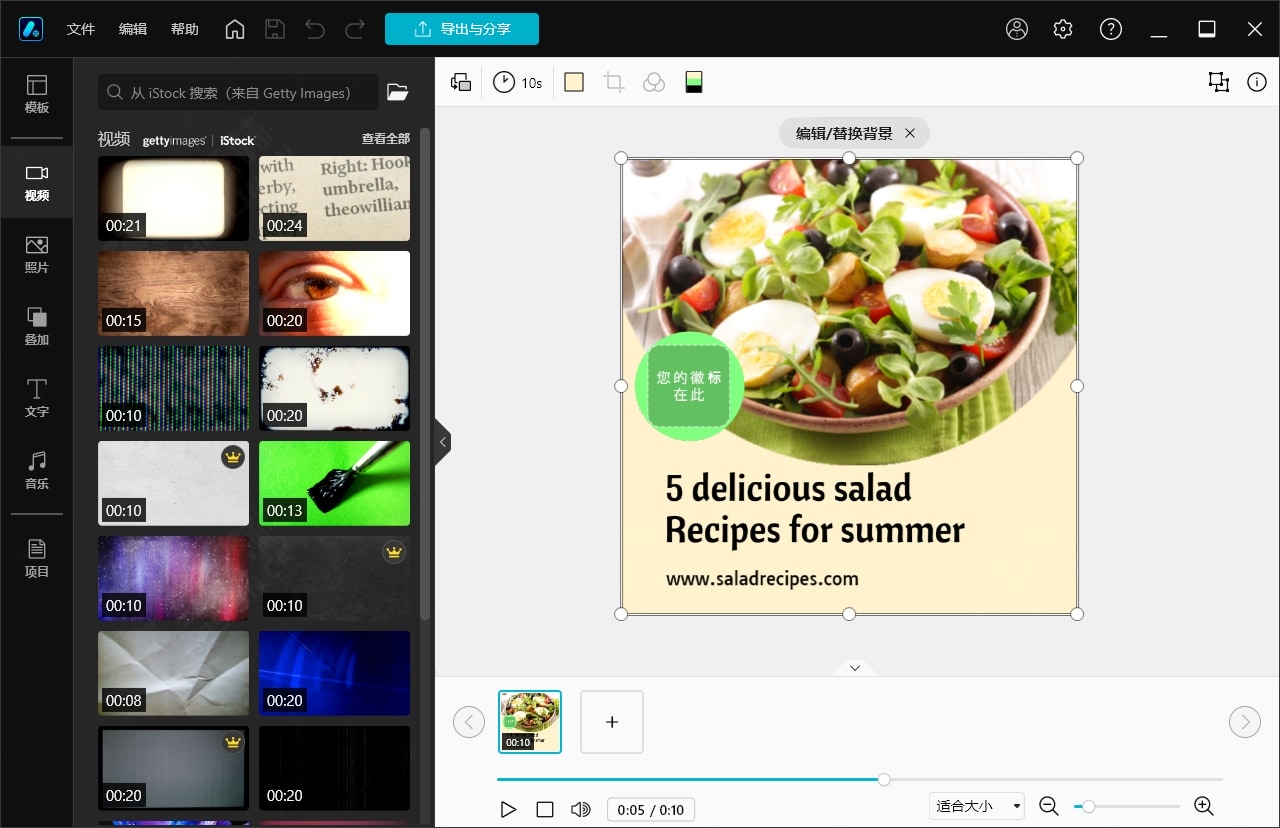
Task: Select the 00:08 crumpled paper video
Action: 174,673
